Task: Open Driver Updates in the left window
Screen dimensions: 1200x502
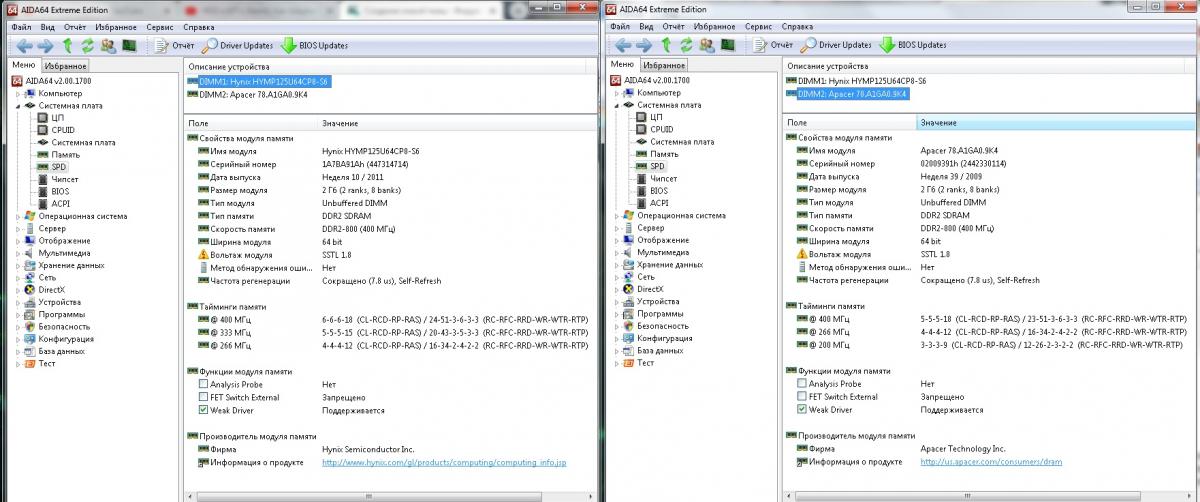Action: (238, 45)
